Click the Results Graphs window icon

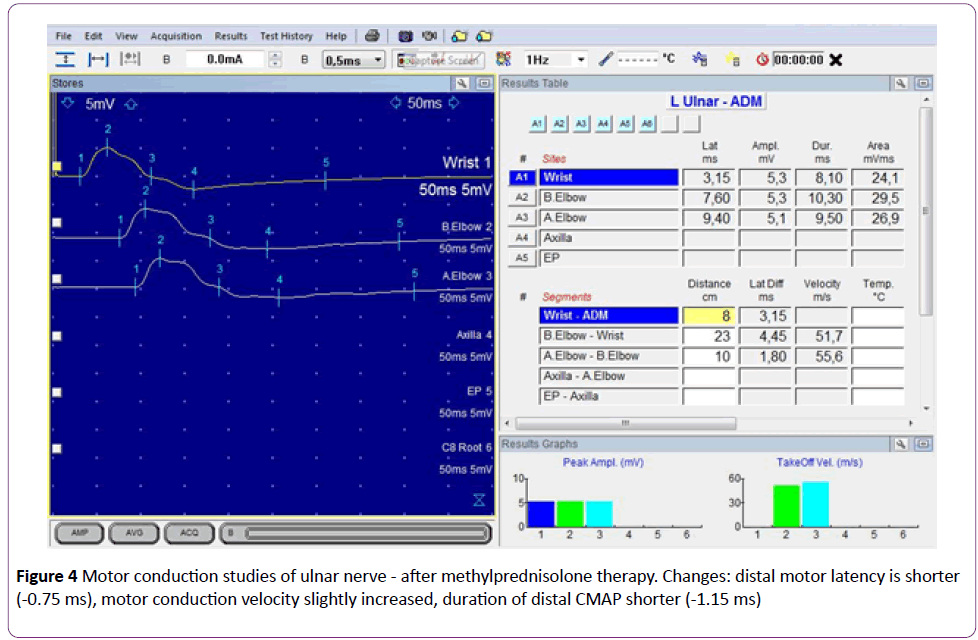[x=924, y=444]
